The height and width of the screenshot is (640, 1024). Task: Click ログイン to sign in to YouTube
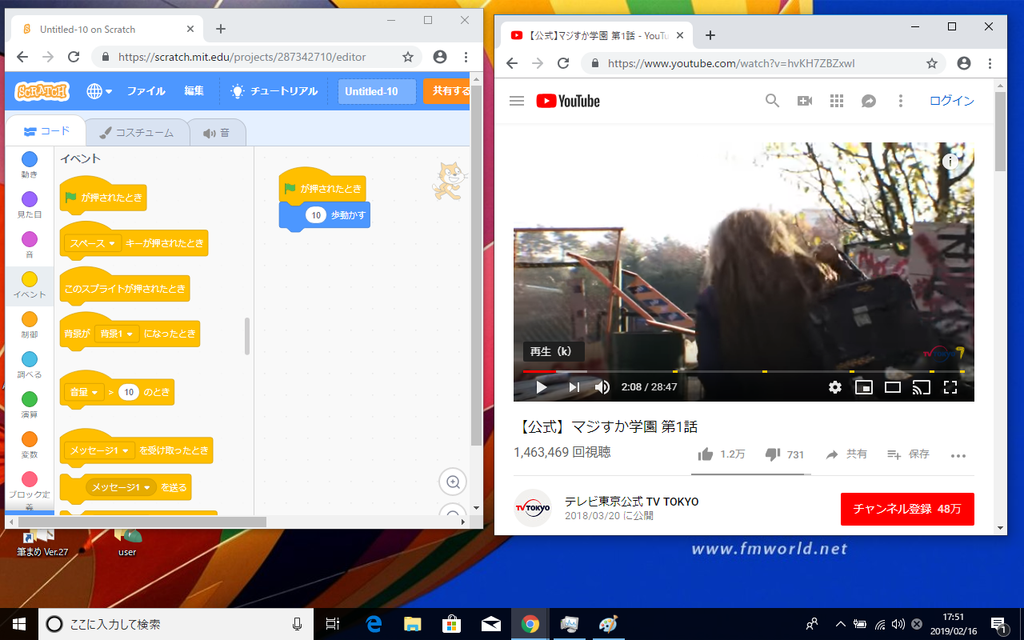952,101
